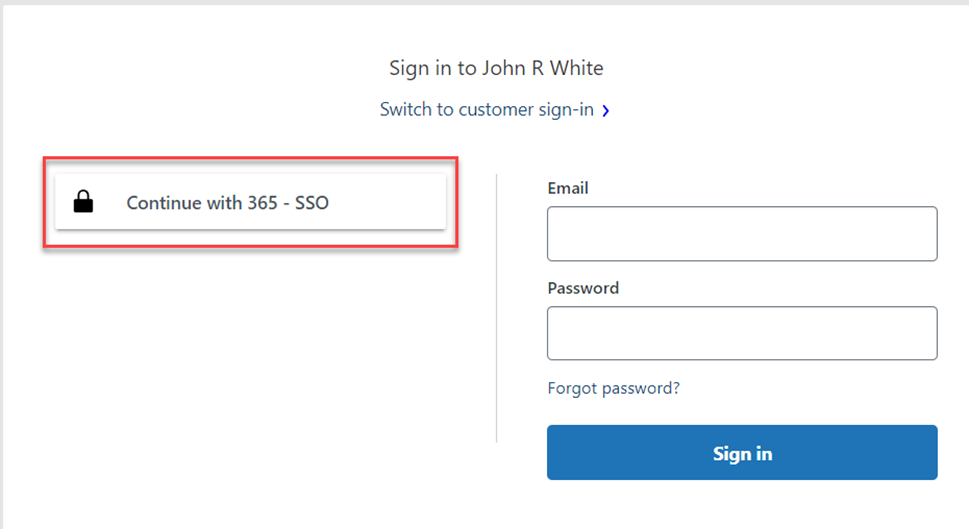Switch to customer sign-in
Screen dimensions: 969x529
(487, 110)
